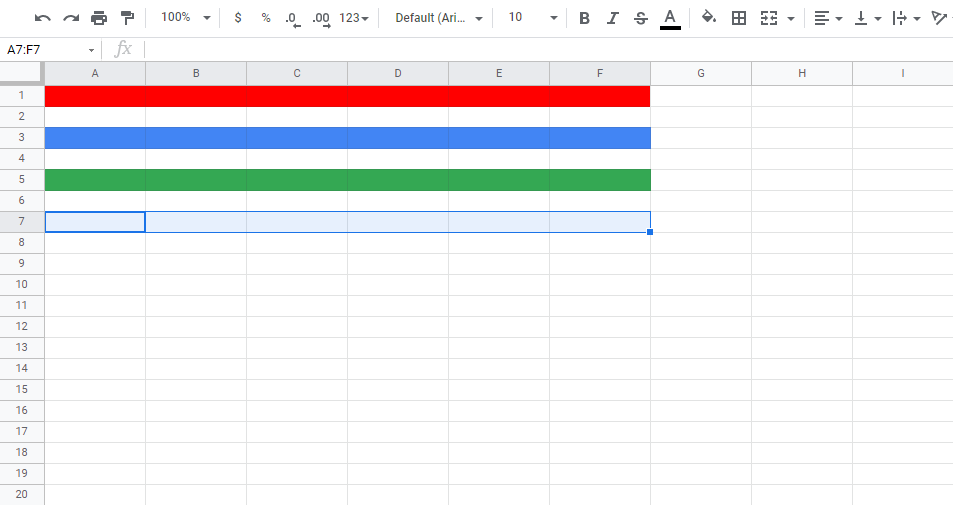Toggle bold formatting
The width and height of the screenshot is (953, 505).
coord(584,18)
